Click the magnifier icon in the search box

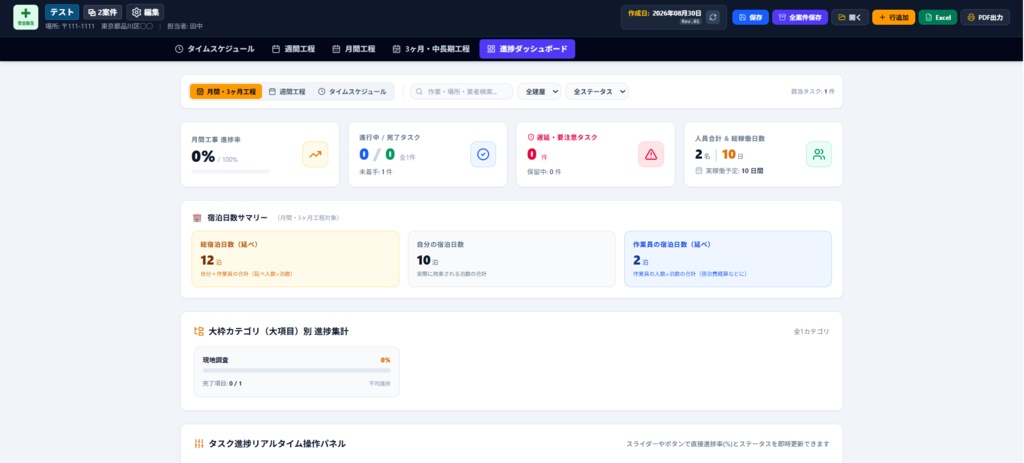[419, 91]
